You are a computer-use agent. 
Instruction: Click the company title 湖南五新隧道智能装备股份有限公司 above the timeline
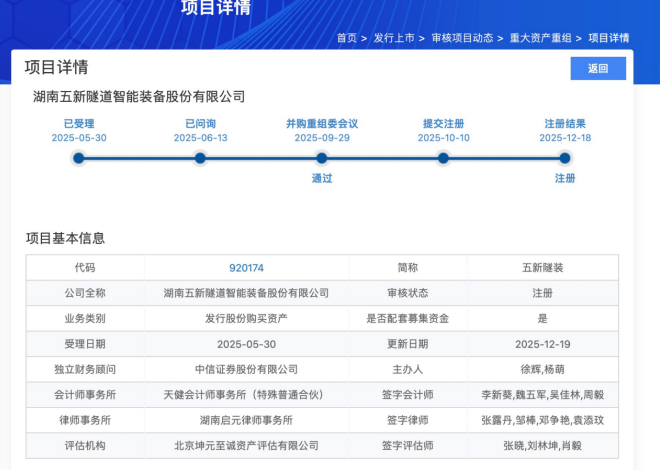139,97
